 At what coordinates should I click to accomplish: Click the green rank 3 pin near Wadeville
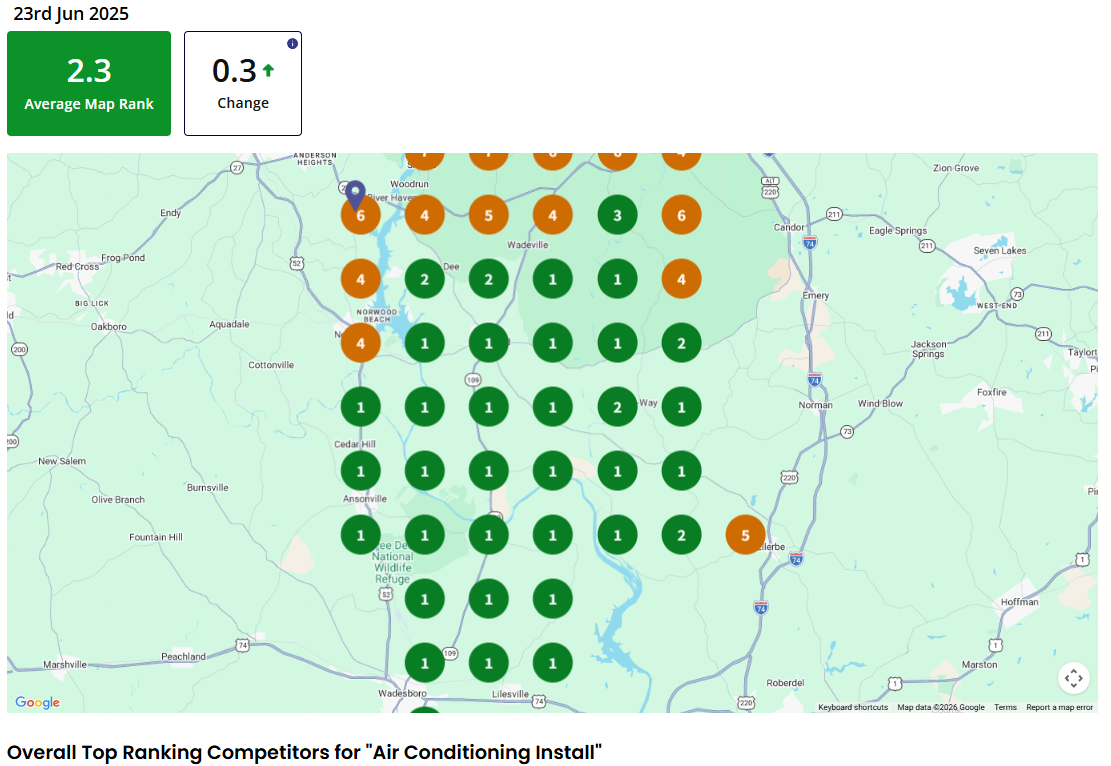tap(617, 214)
